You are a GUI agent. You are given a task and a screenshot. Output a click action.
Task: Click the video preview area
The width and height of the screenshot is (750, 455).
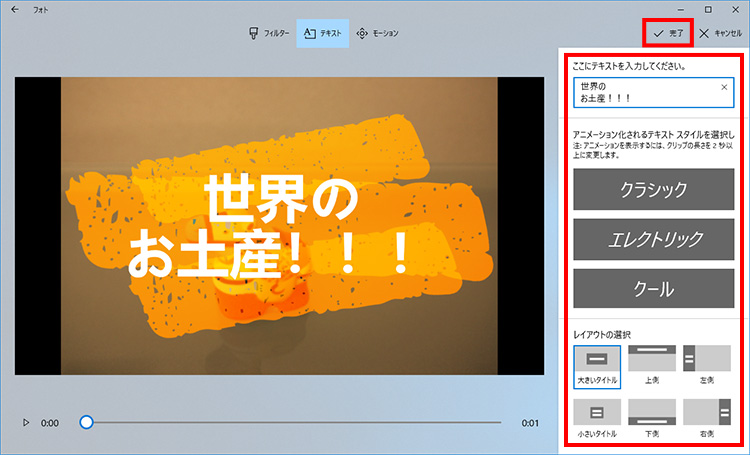278,226
